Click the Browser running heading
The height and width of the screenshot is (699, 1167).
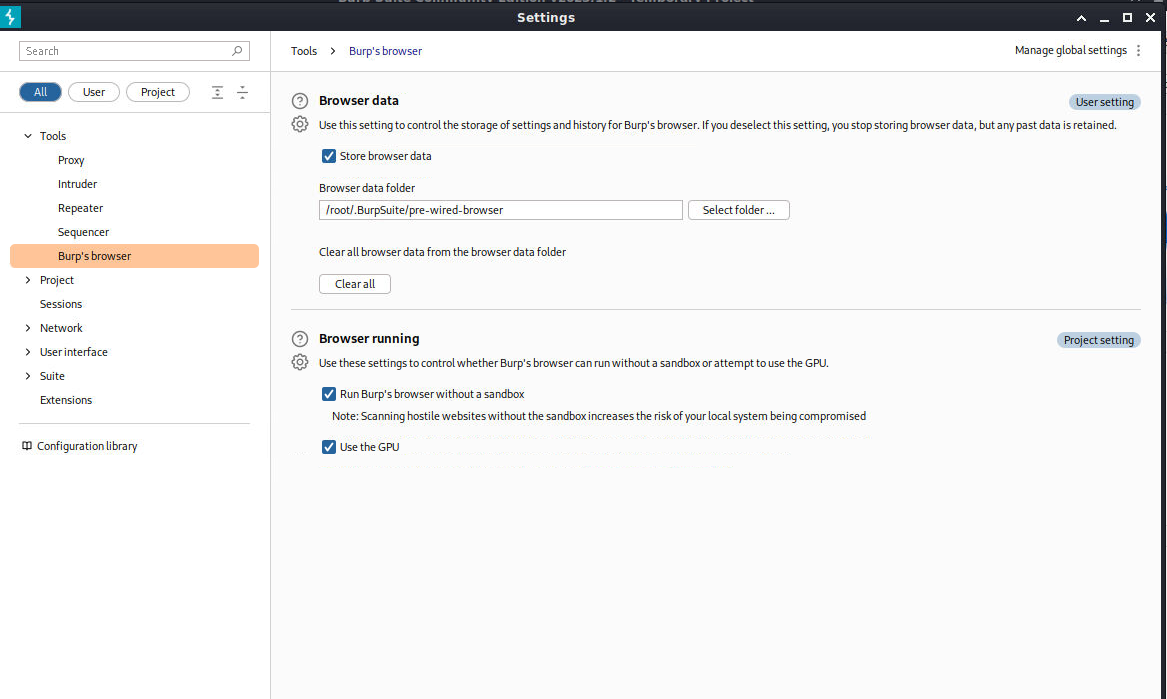click(369, 339)
